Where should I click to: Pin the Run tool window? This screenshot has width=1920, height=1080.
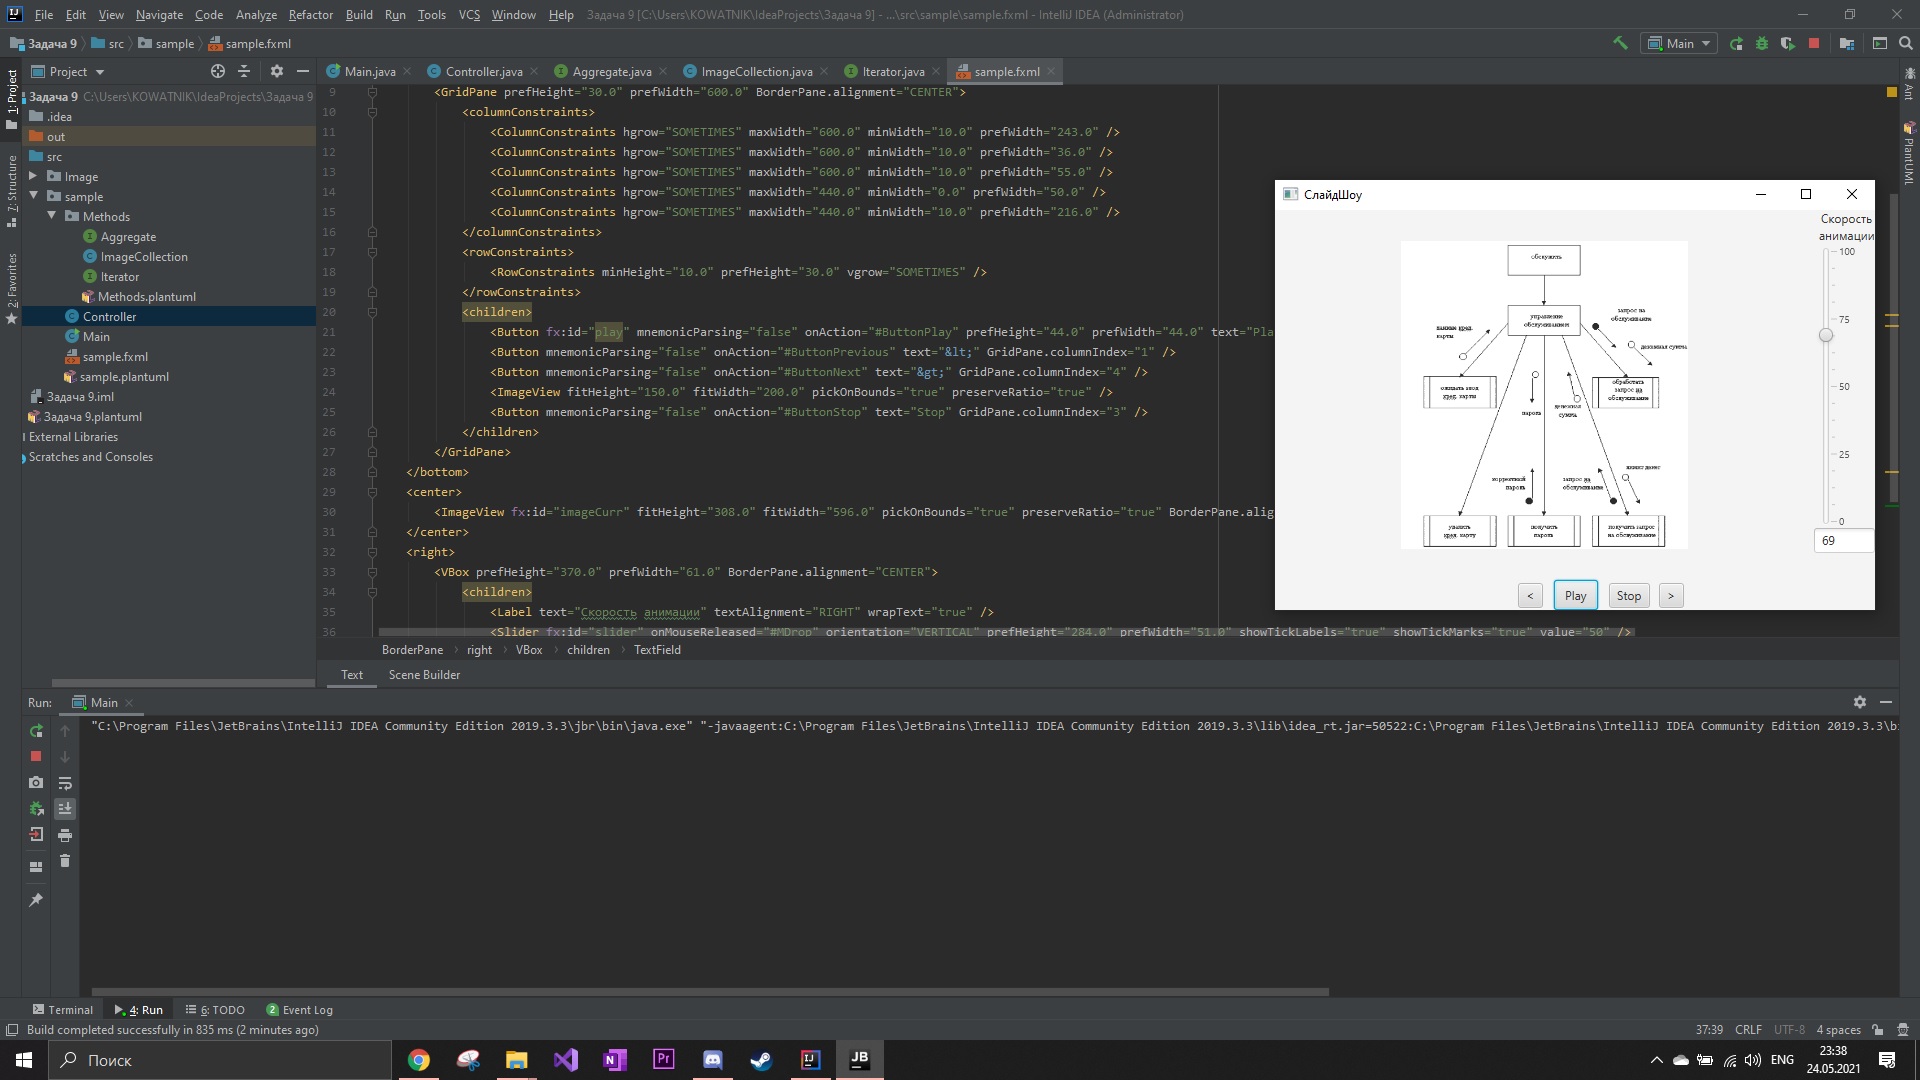point(36,899)
